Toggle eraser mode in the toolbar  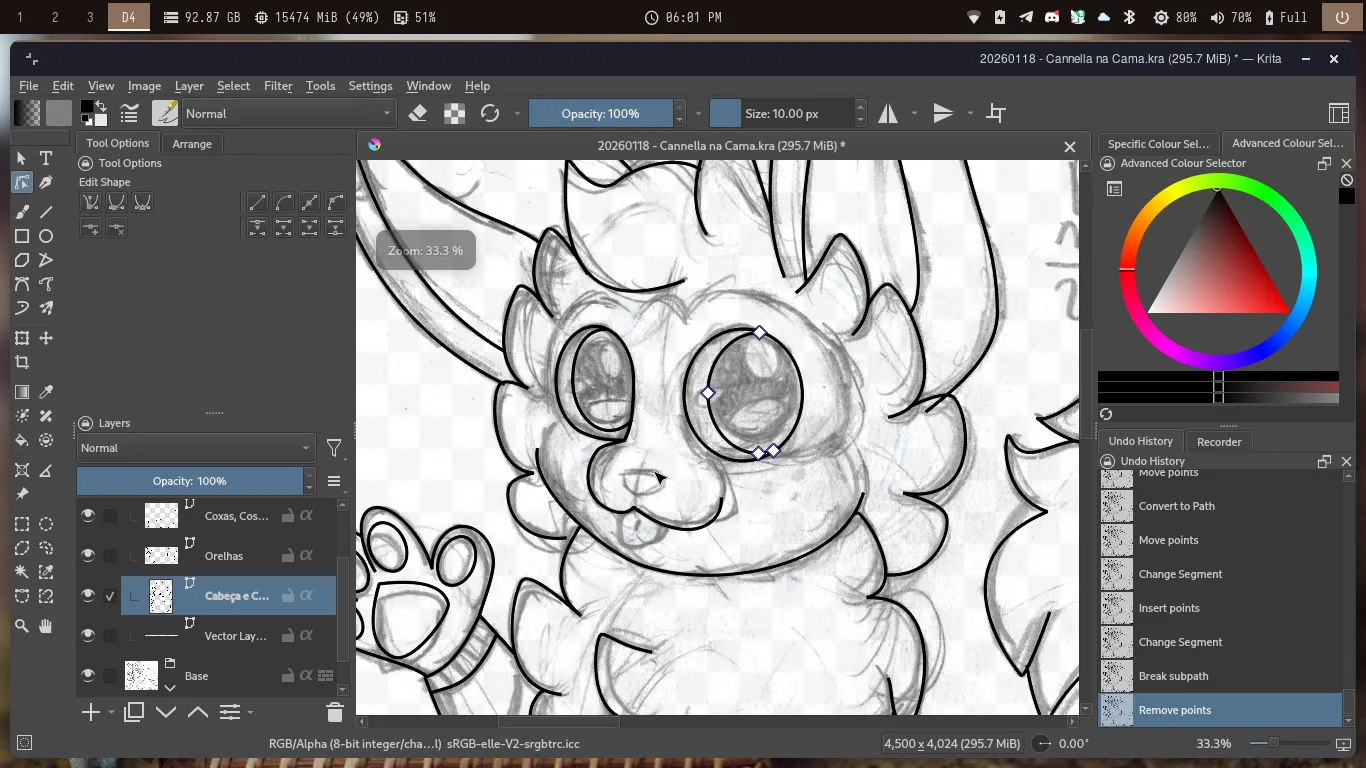click(418, 114)
